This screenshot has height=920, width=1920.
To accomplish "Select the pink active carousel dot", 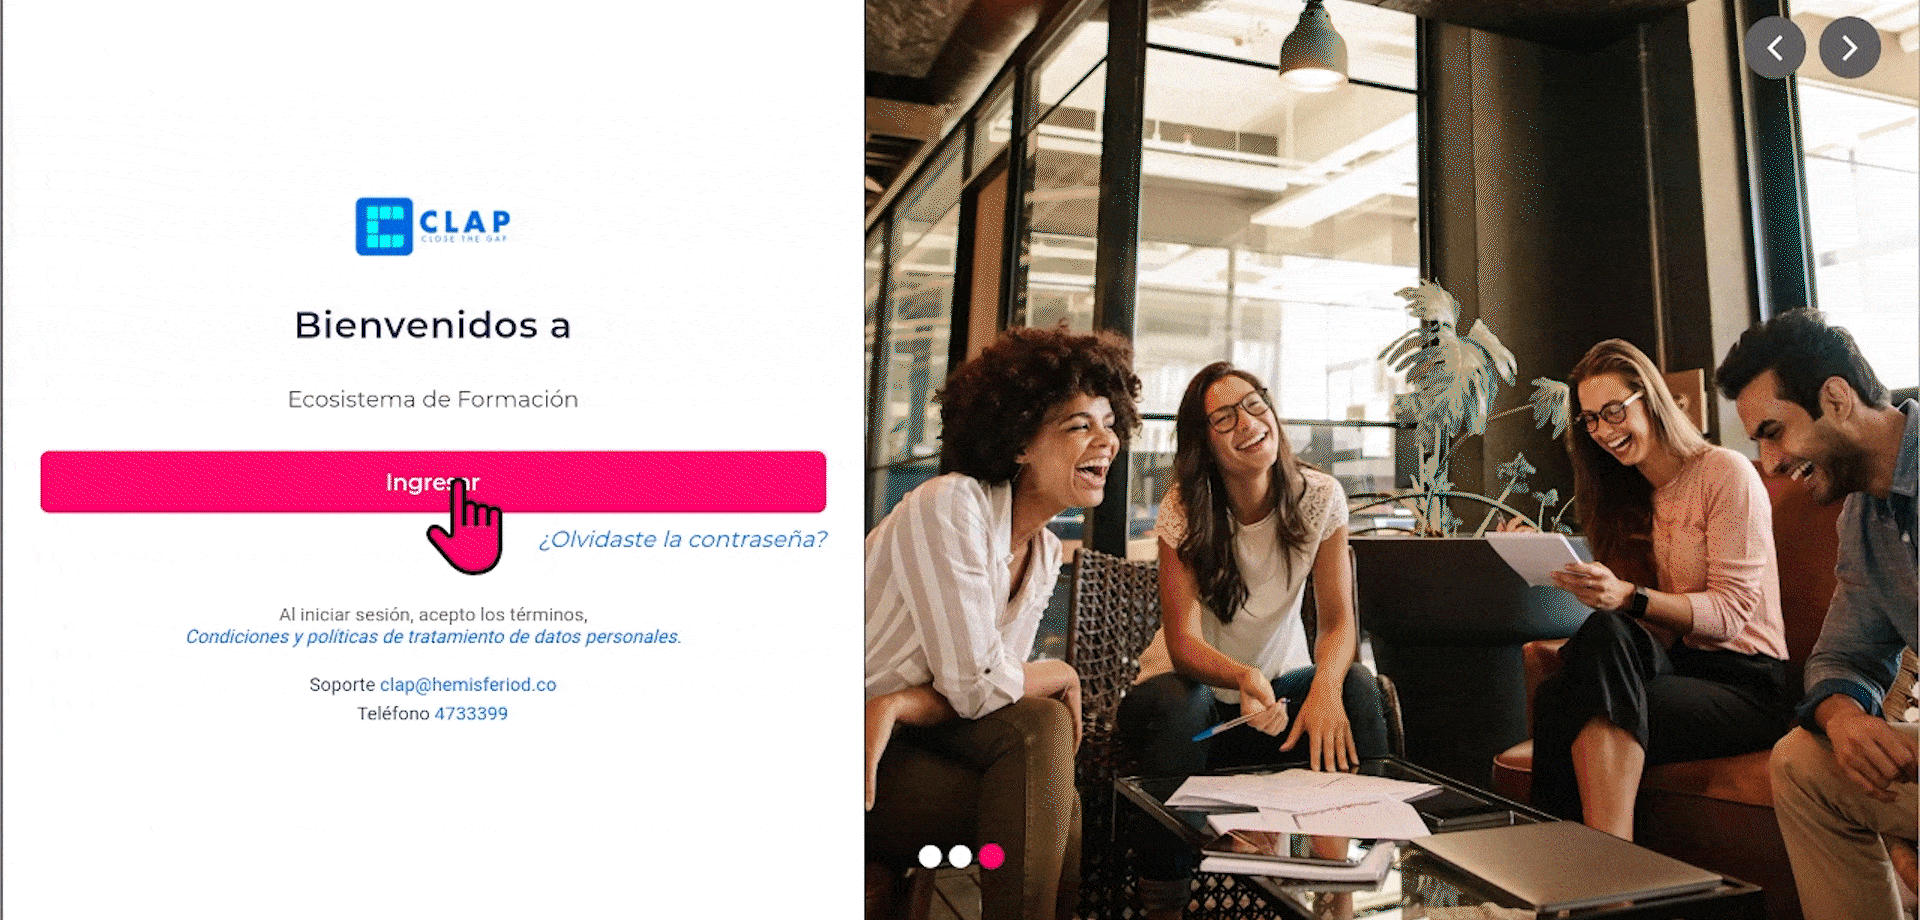I will [x=991, y=856].
